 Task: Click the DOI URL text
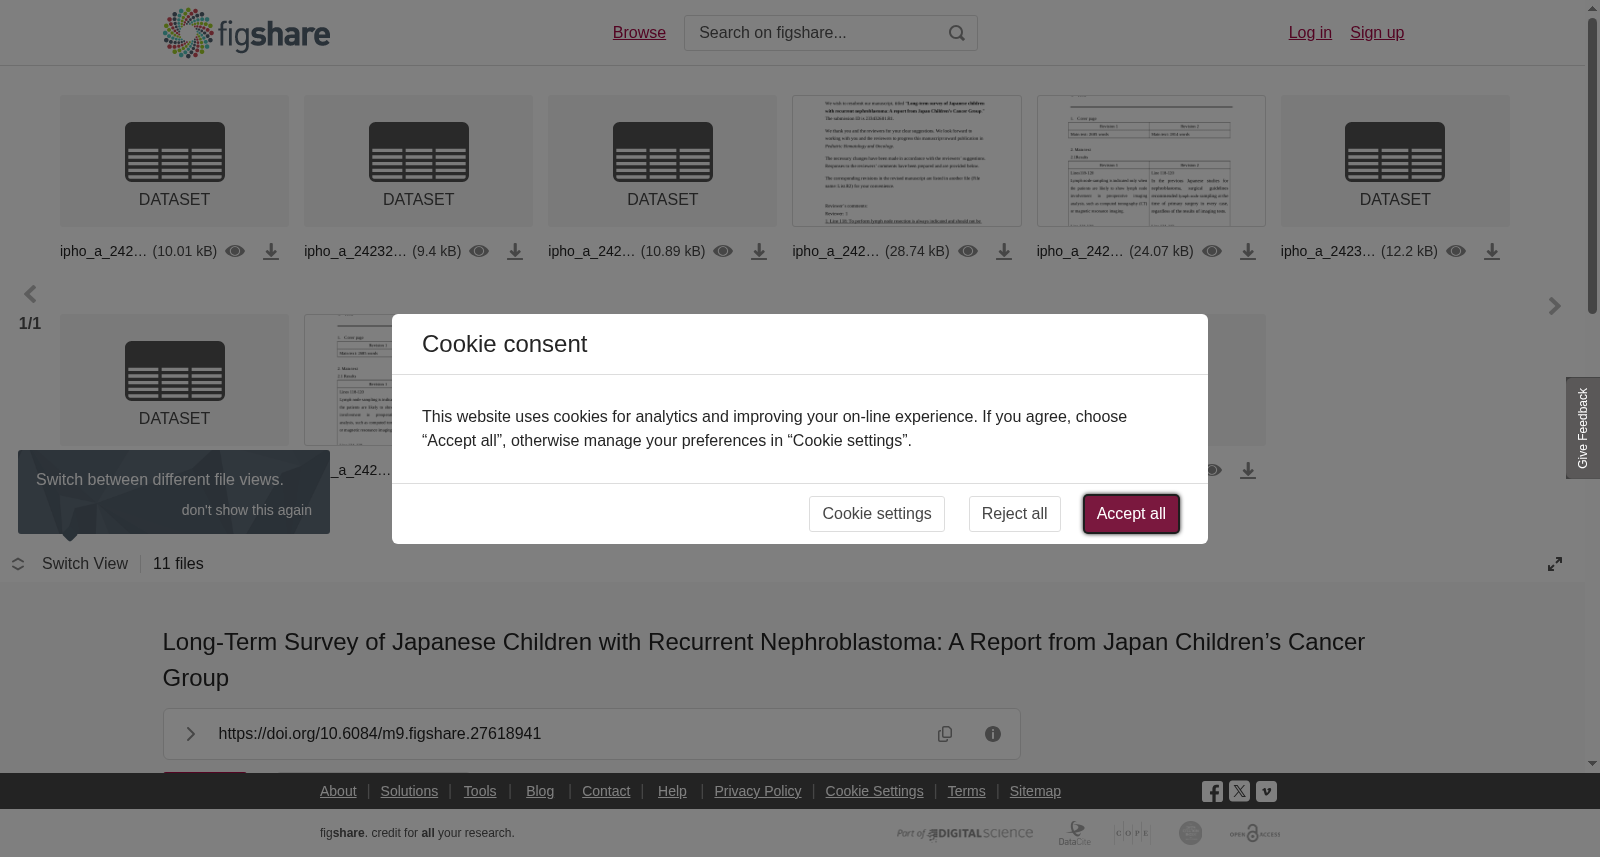tap(380, 734)
